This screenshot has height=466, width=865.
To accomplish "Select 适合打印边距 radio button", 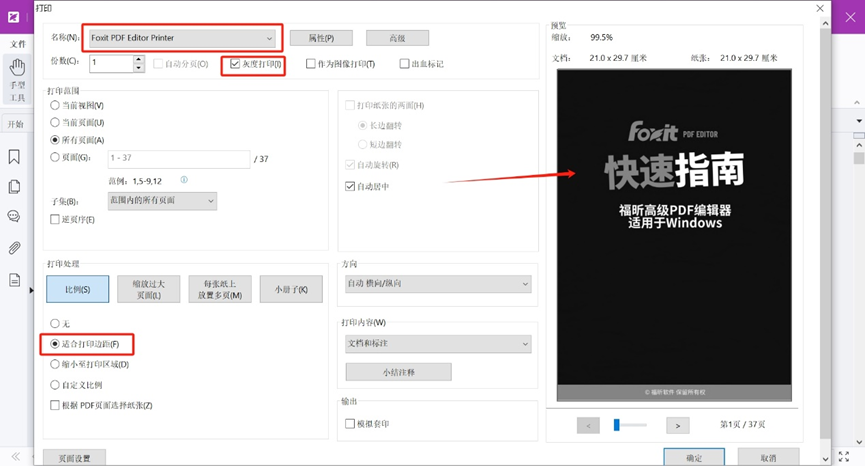I will tap(55, 344).
